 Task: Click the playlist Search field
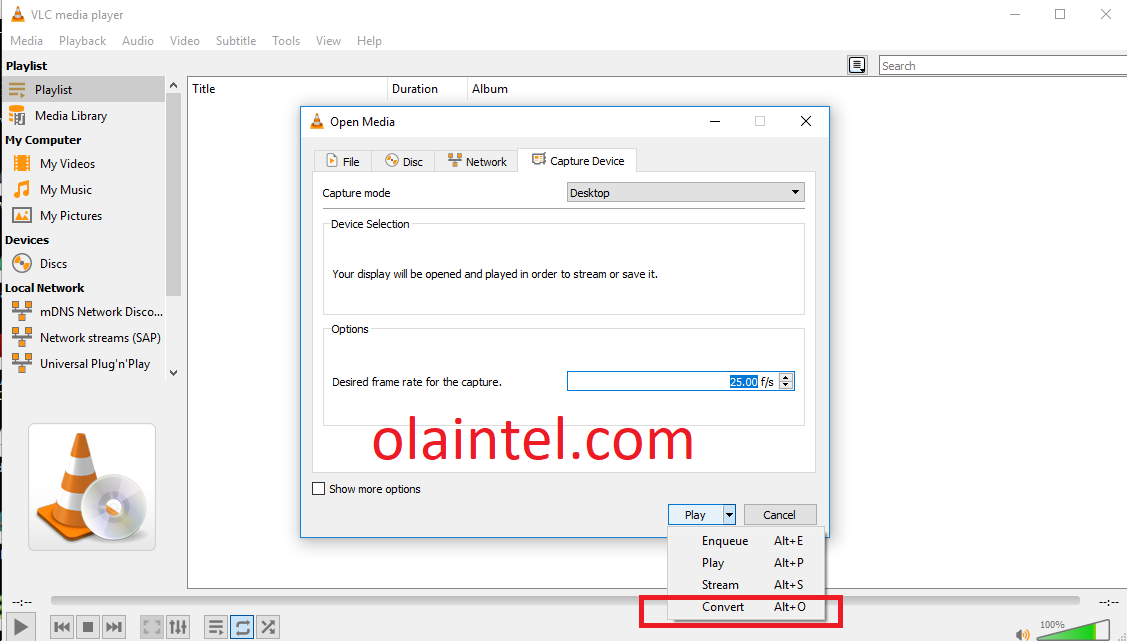tap(1003, 65)
